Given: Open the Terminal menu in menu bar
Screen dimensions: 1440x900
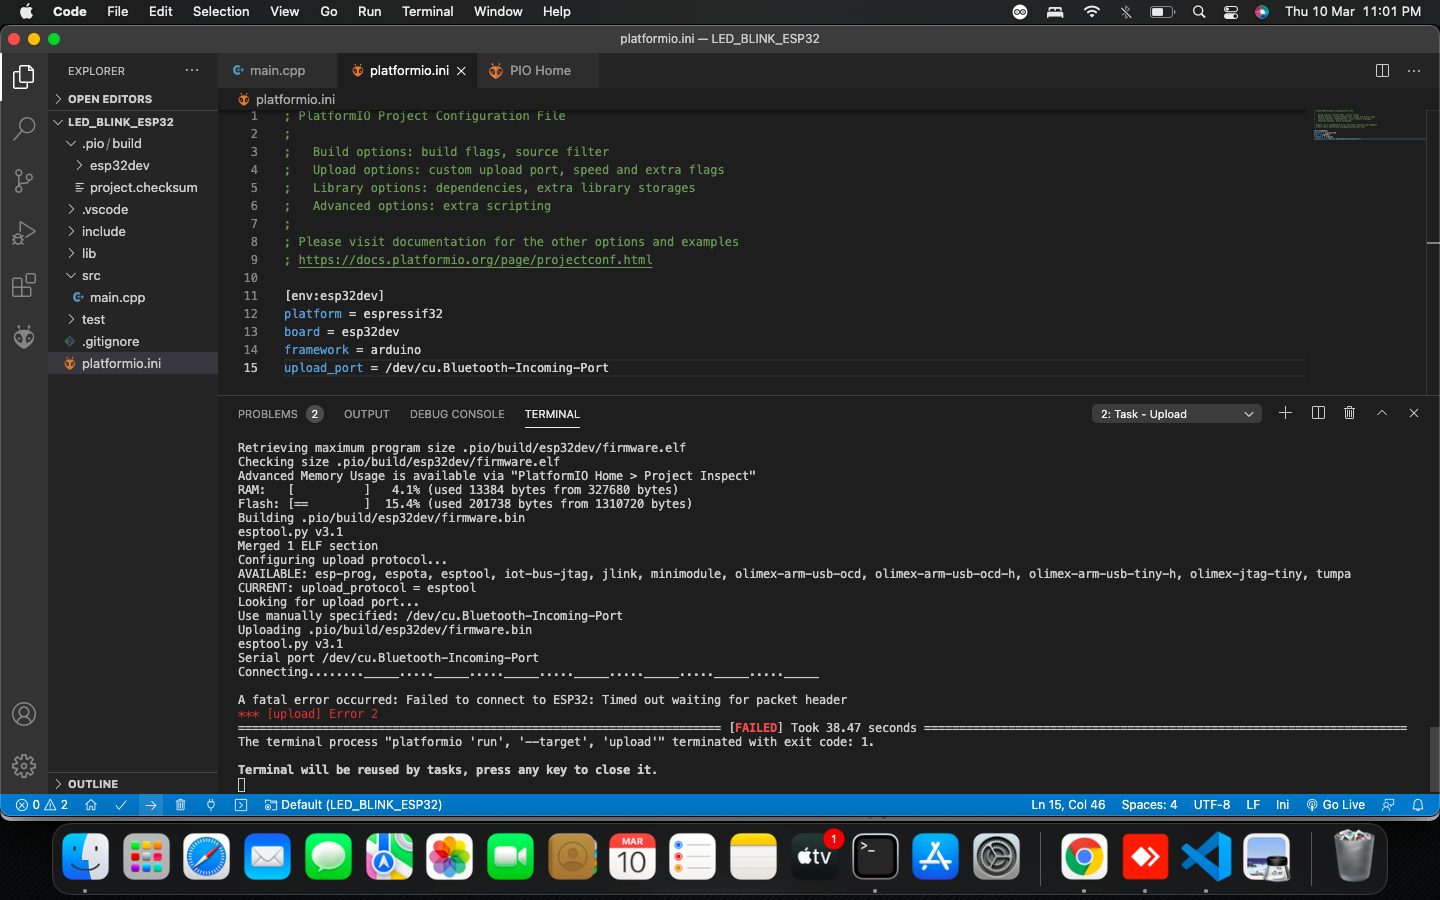Looking at the screenshot, I should 427,12.
